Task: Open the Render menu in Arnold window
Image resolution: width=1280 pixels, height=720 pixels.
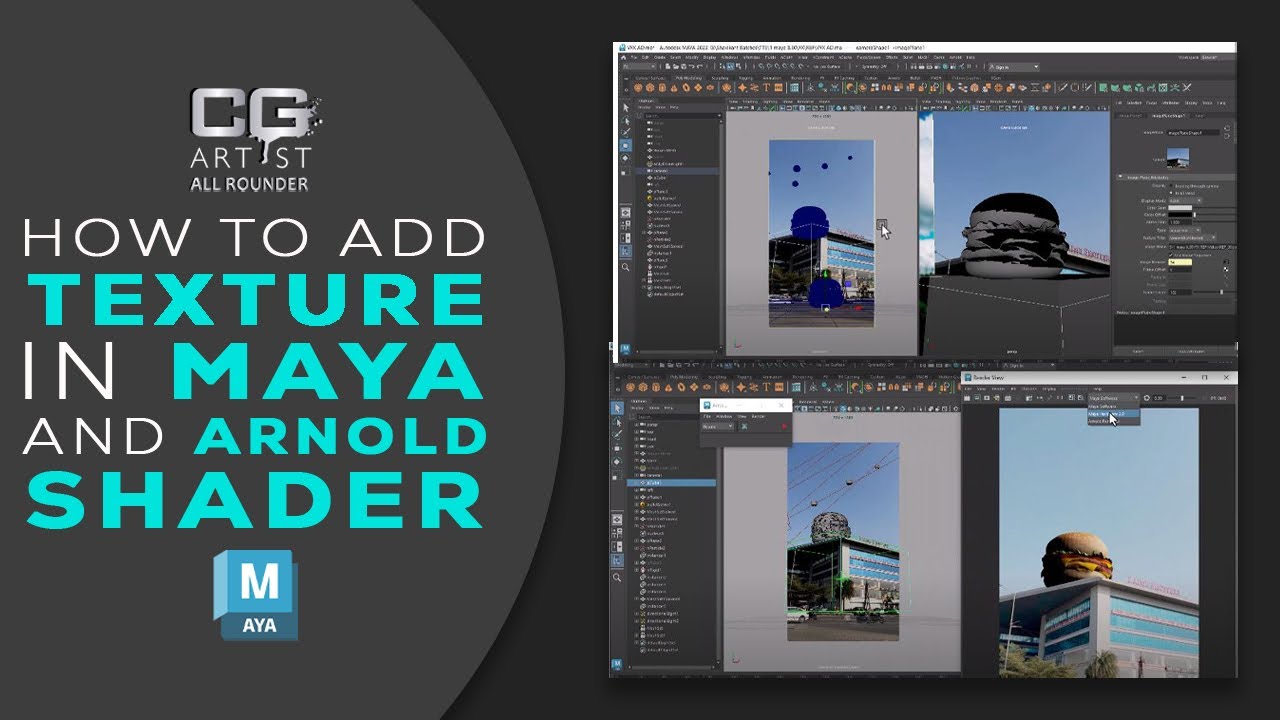Action: pos(758,417)
